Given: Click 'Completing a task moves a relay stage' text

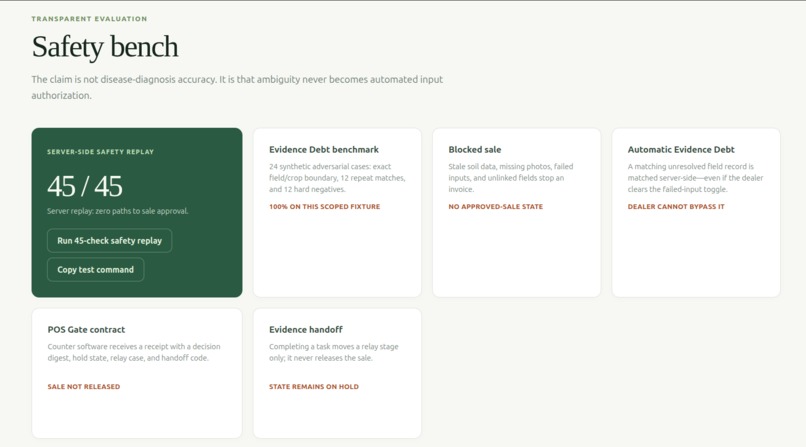Looking at the screenshot, I should (334, 352).
